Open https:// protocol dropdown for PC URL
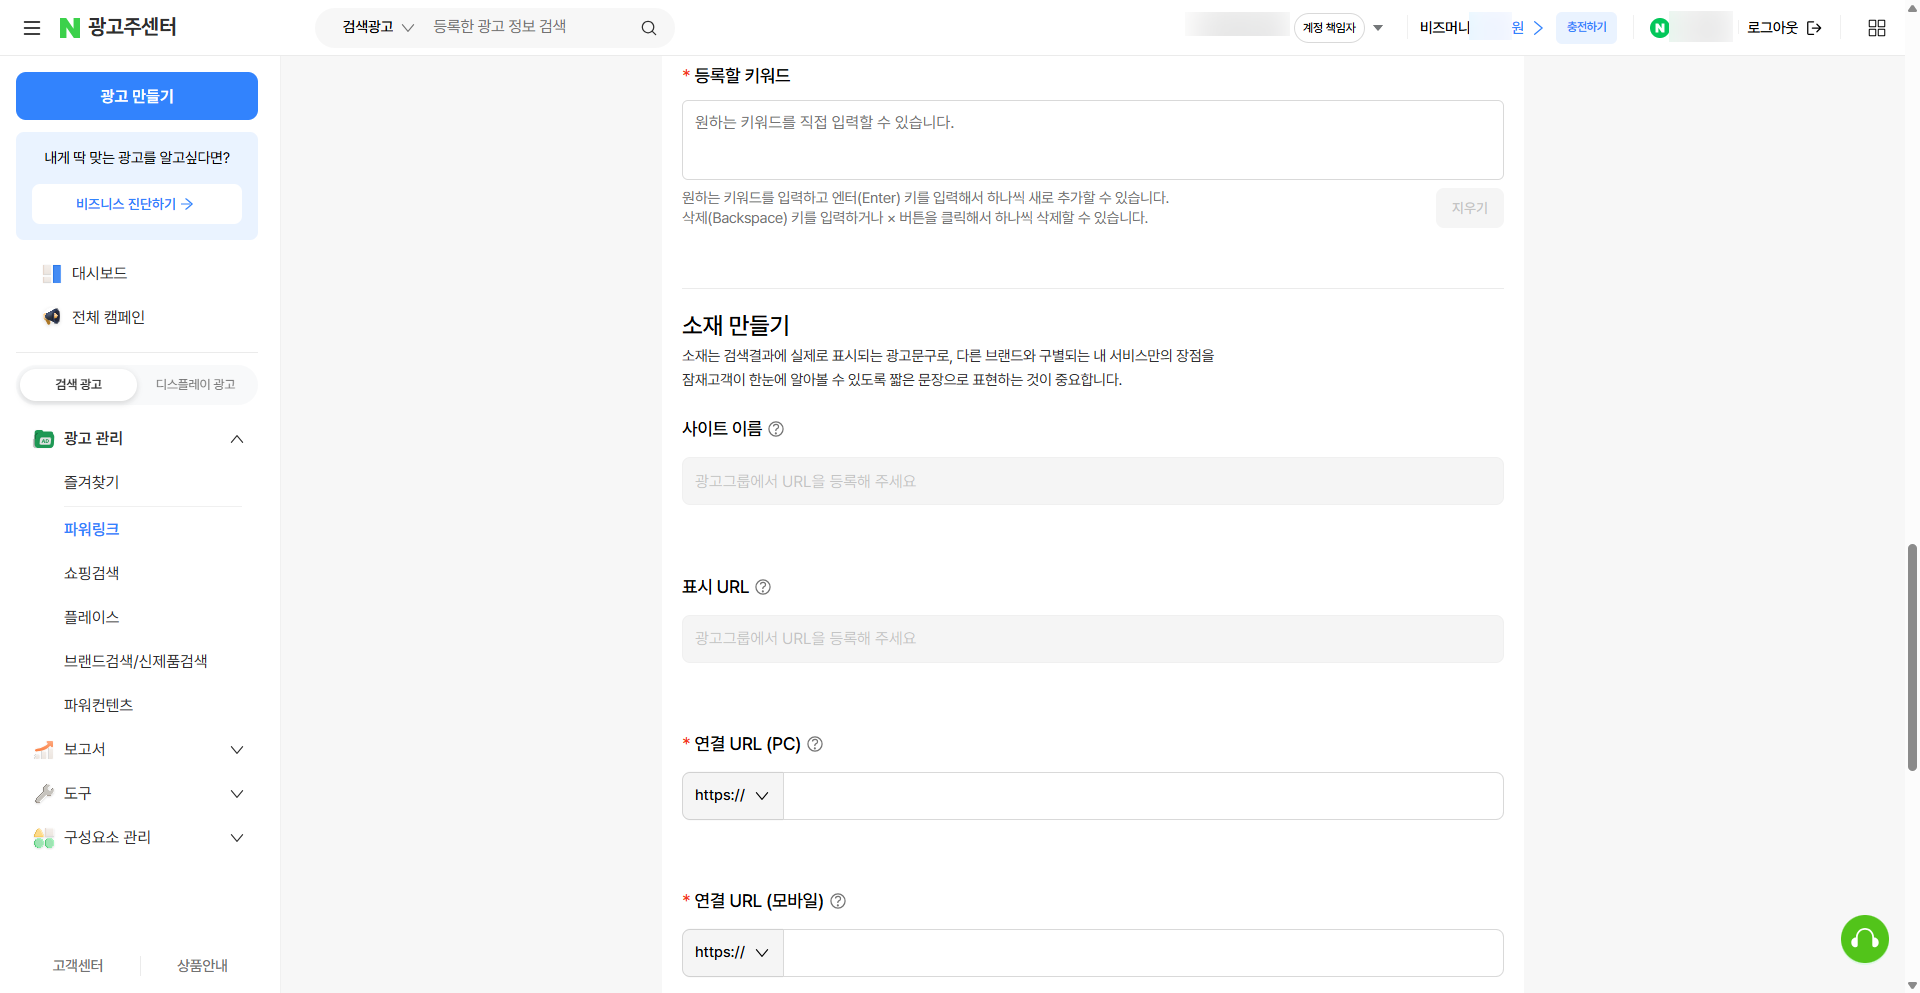The height and width of the screenshot is (993, 1920). click(x=732, y=796)
